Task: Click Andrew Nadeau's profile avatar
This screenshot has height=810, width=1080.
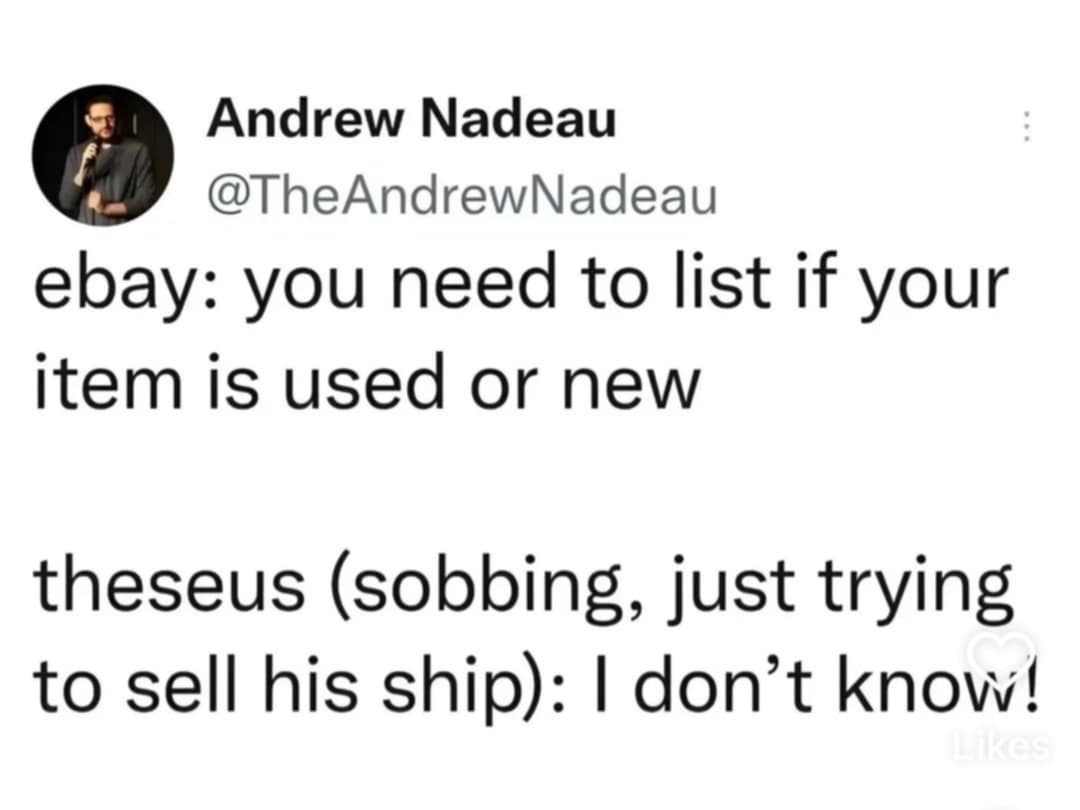Action: pyautogui.click(x=102, y=154)
